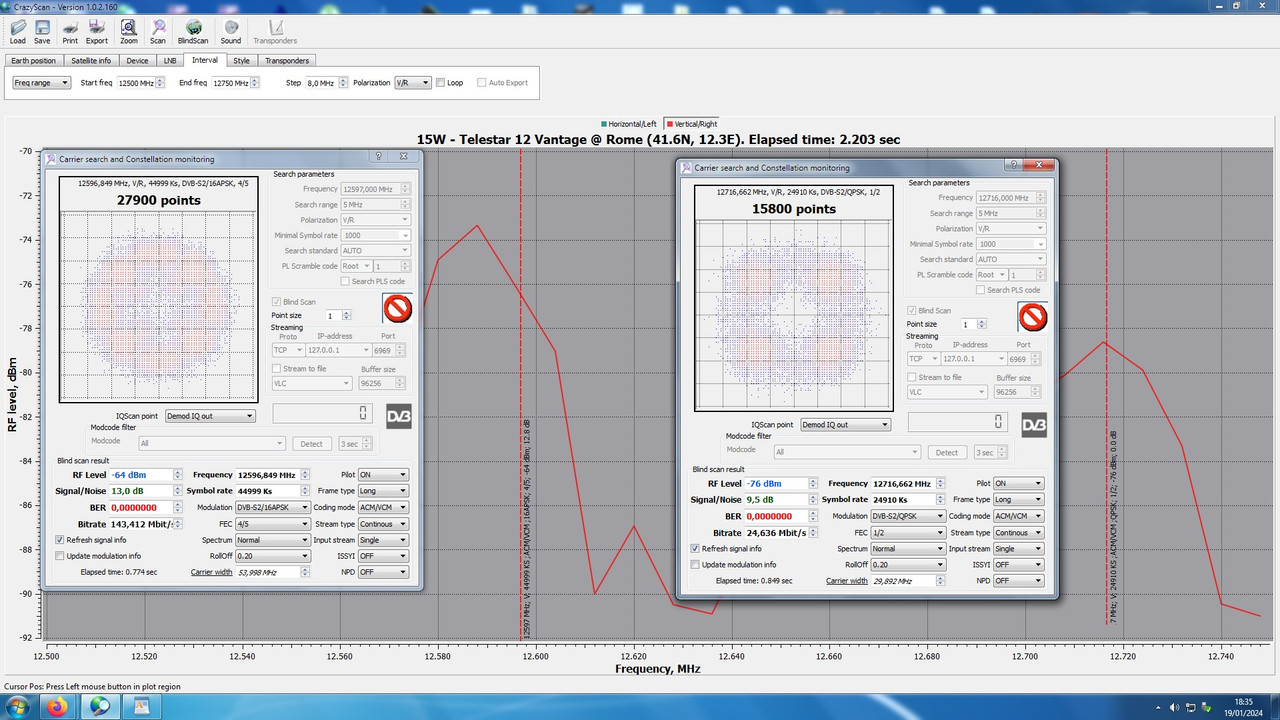Click the Vertical/Right legend color swatch
The height and width of the screenshot is (720, 1280).
[x=669, y=124]
